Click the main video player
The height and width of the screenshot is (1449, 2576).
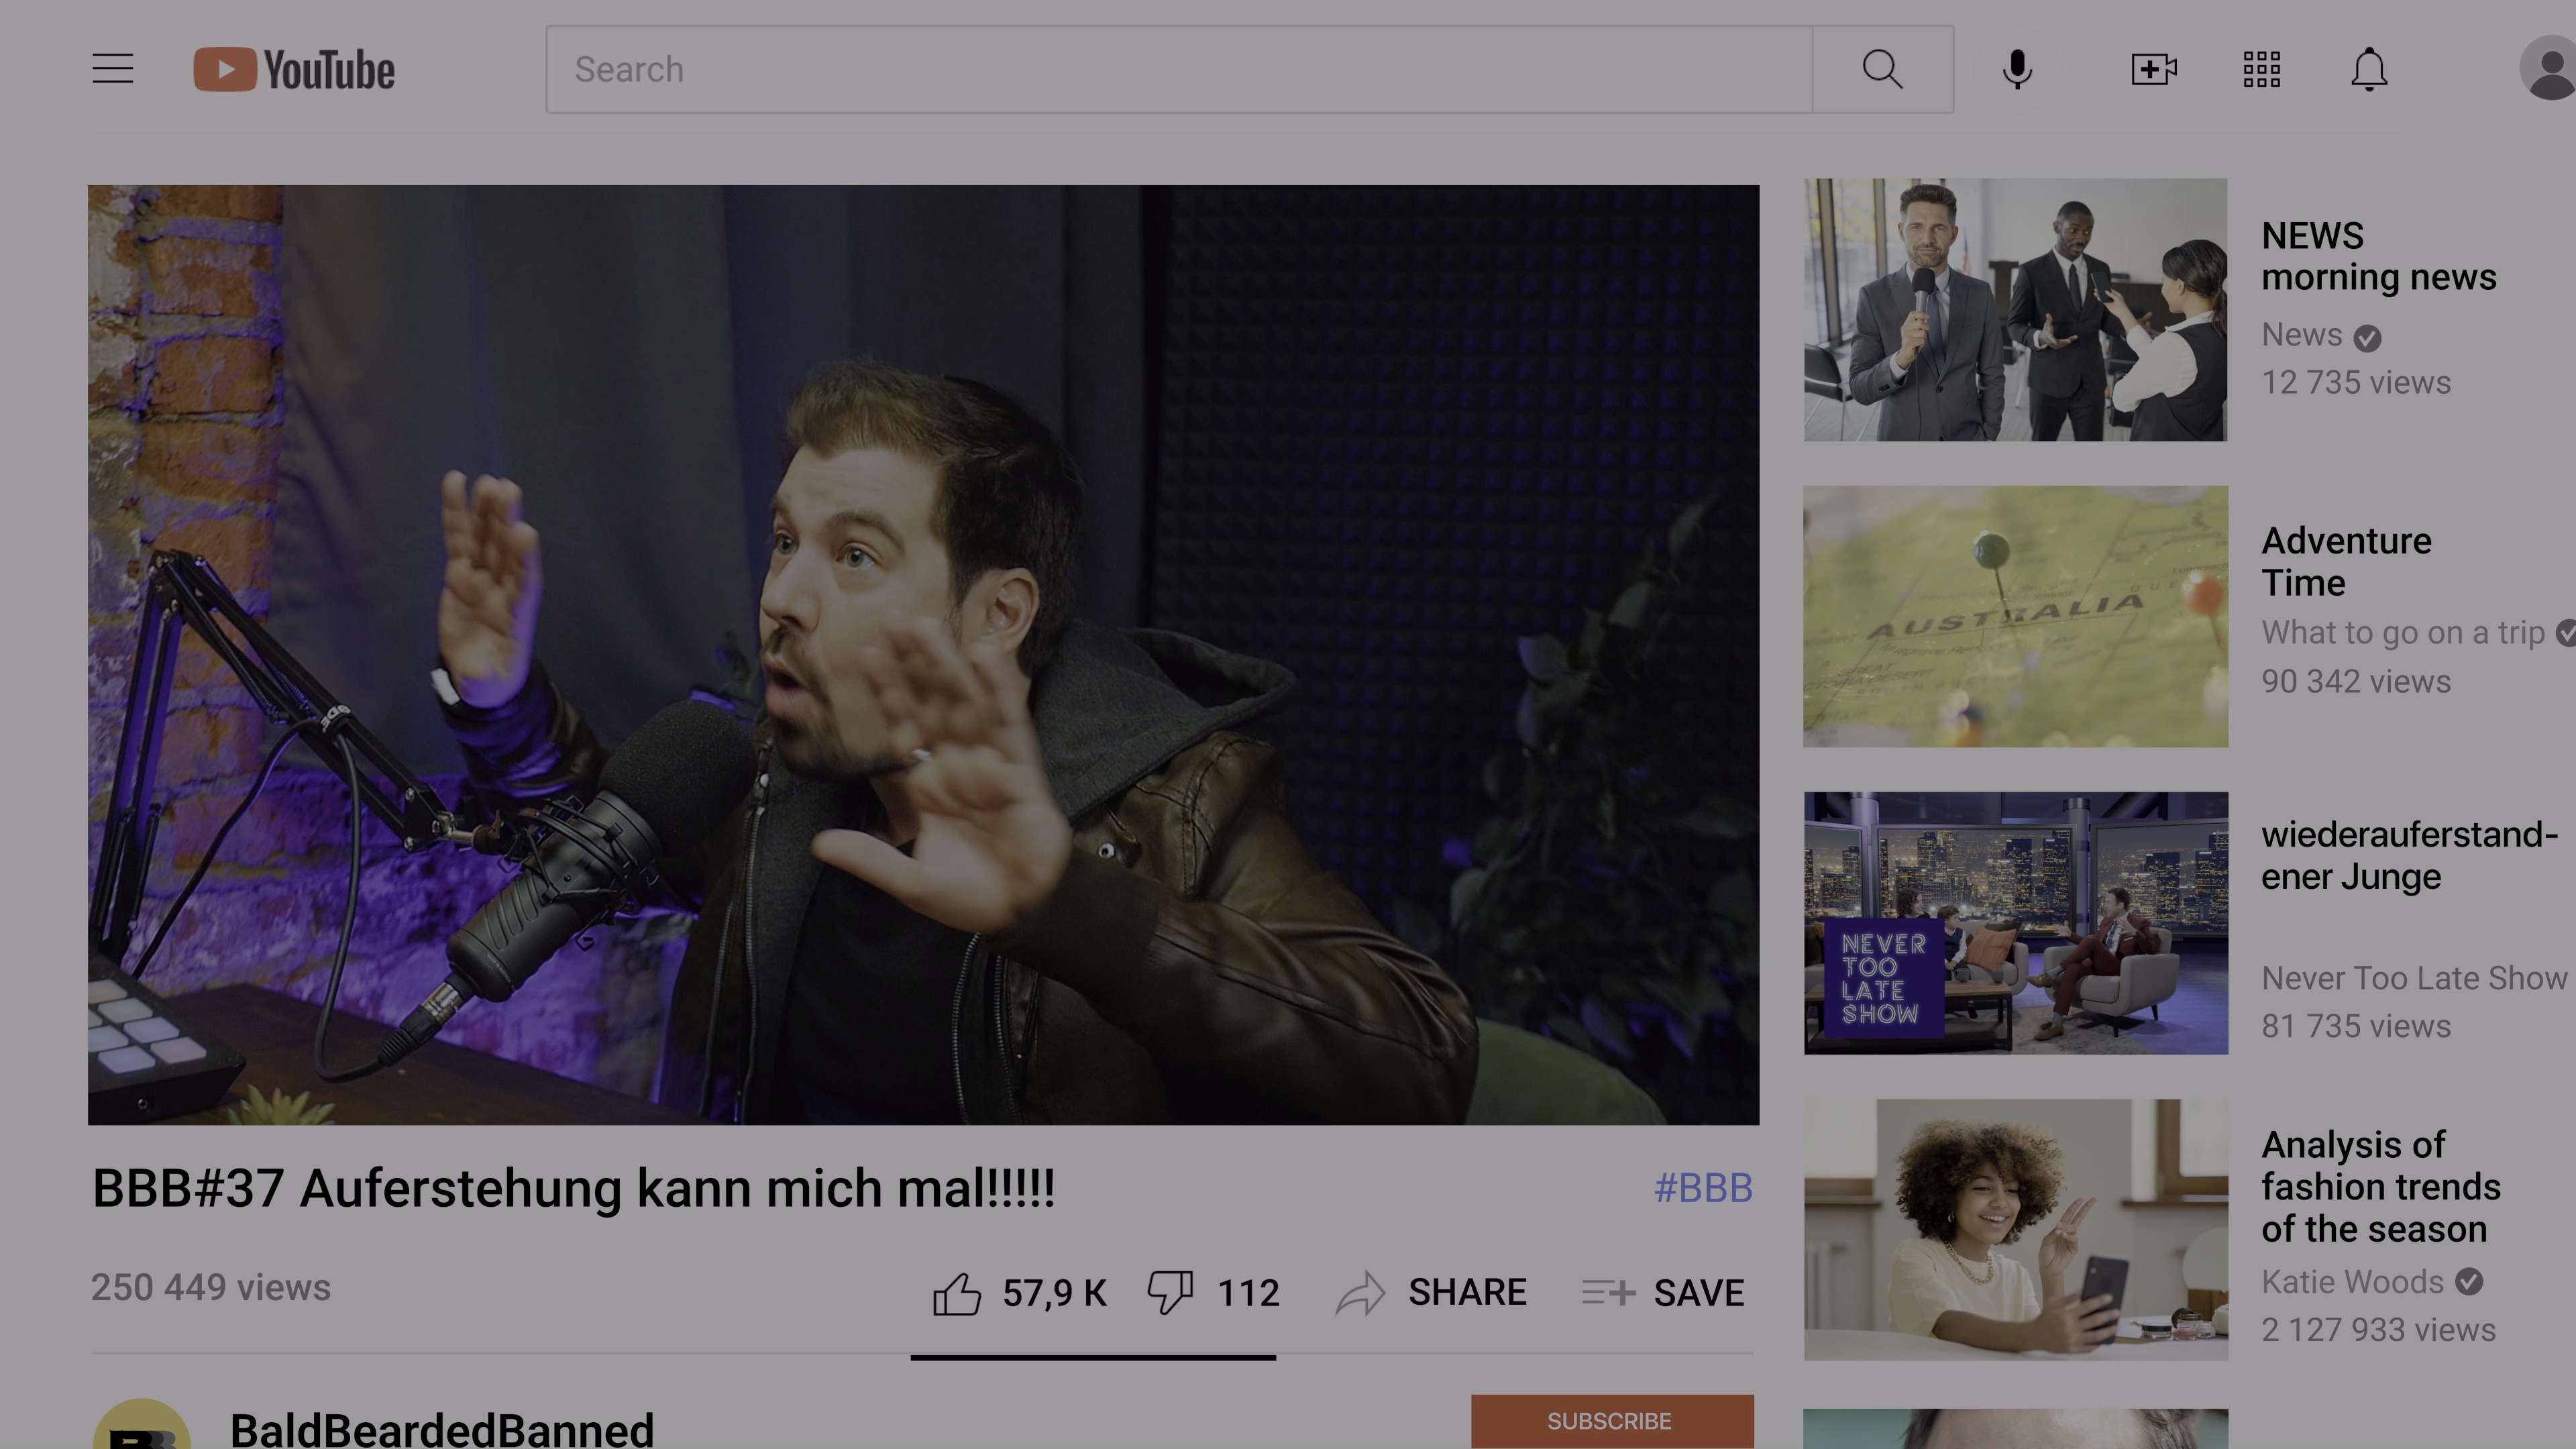click(x=923, y=655)
